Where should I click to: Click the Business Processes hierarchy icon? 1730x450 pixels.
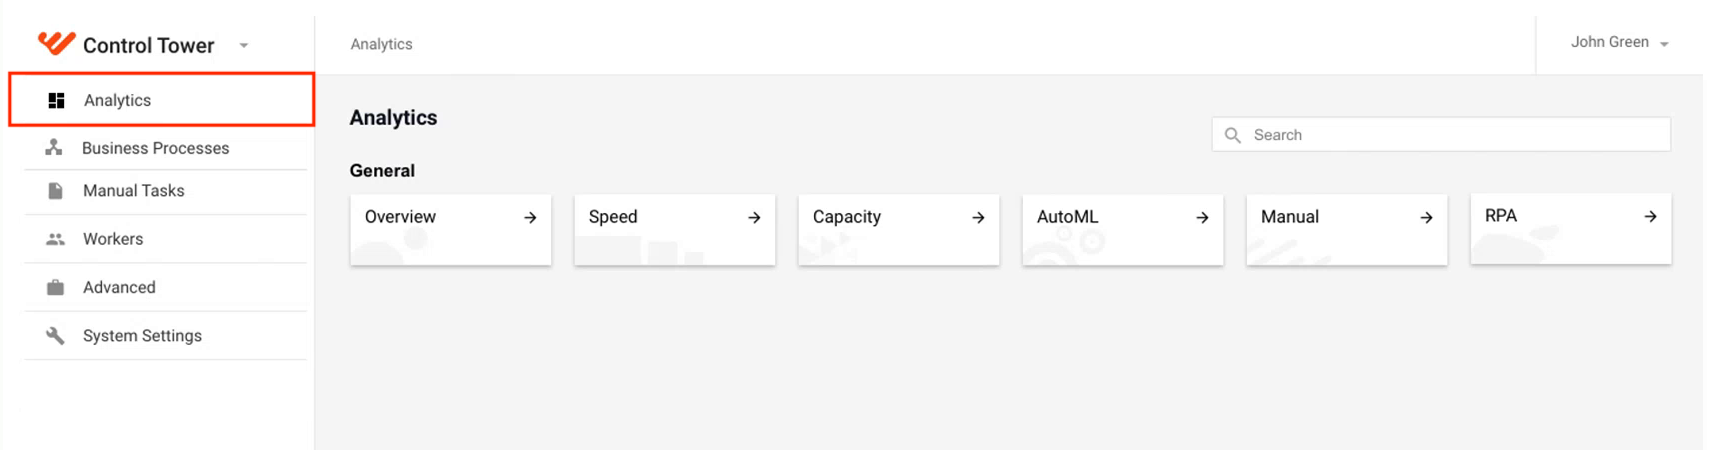click(54, 148)
